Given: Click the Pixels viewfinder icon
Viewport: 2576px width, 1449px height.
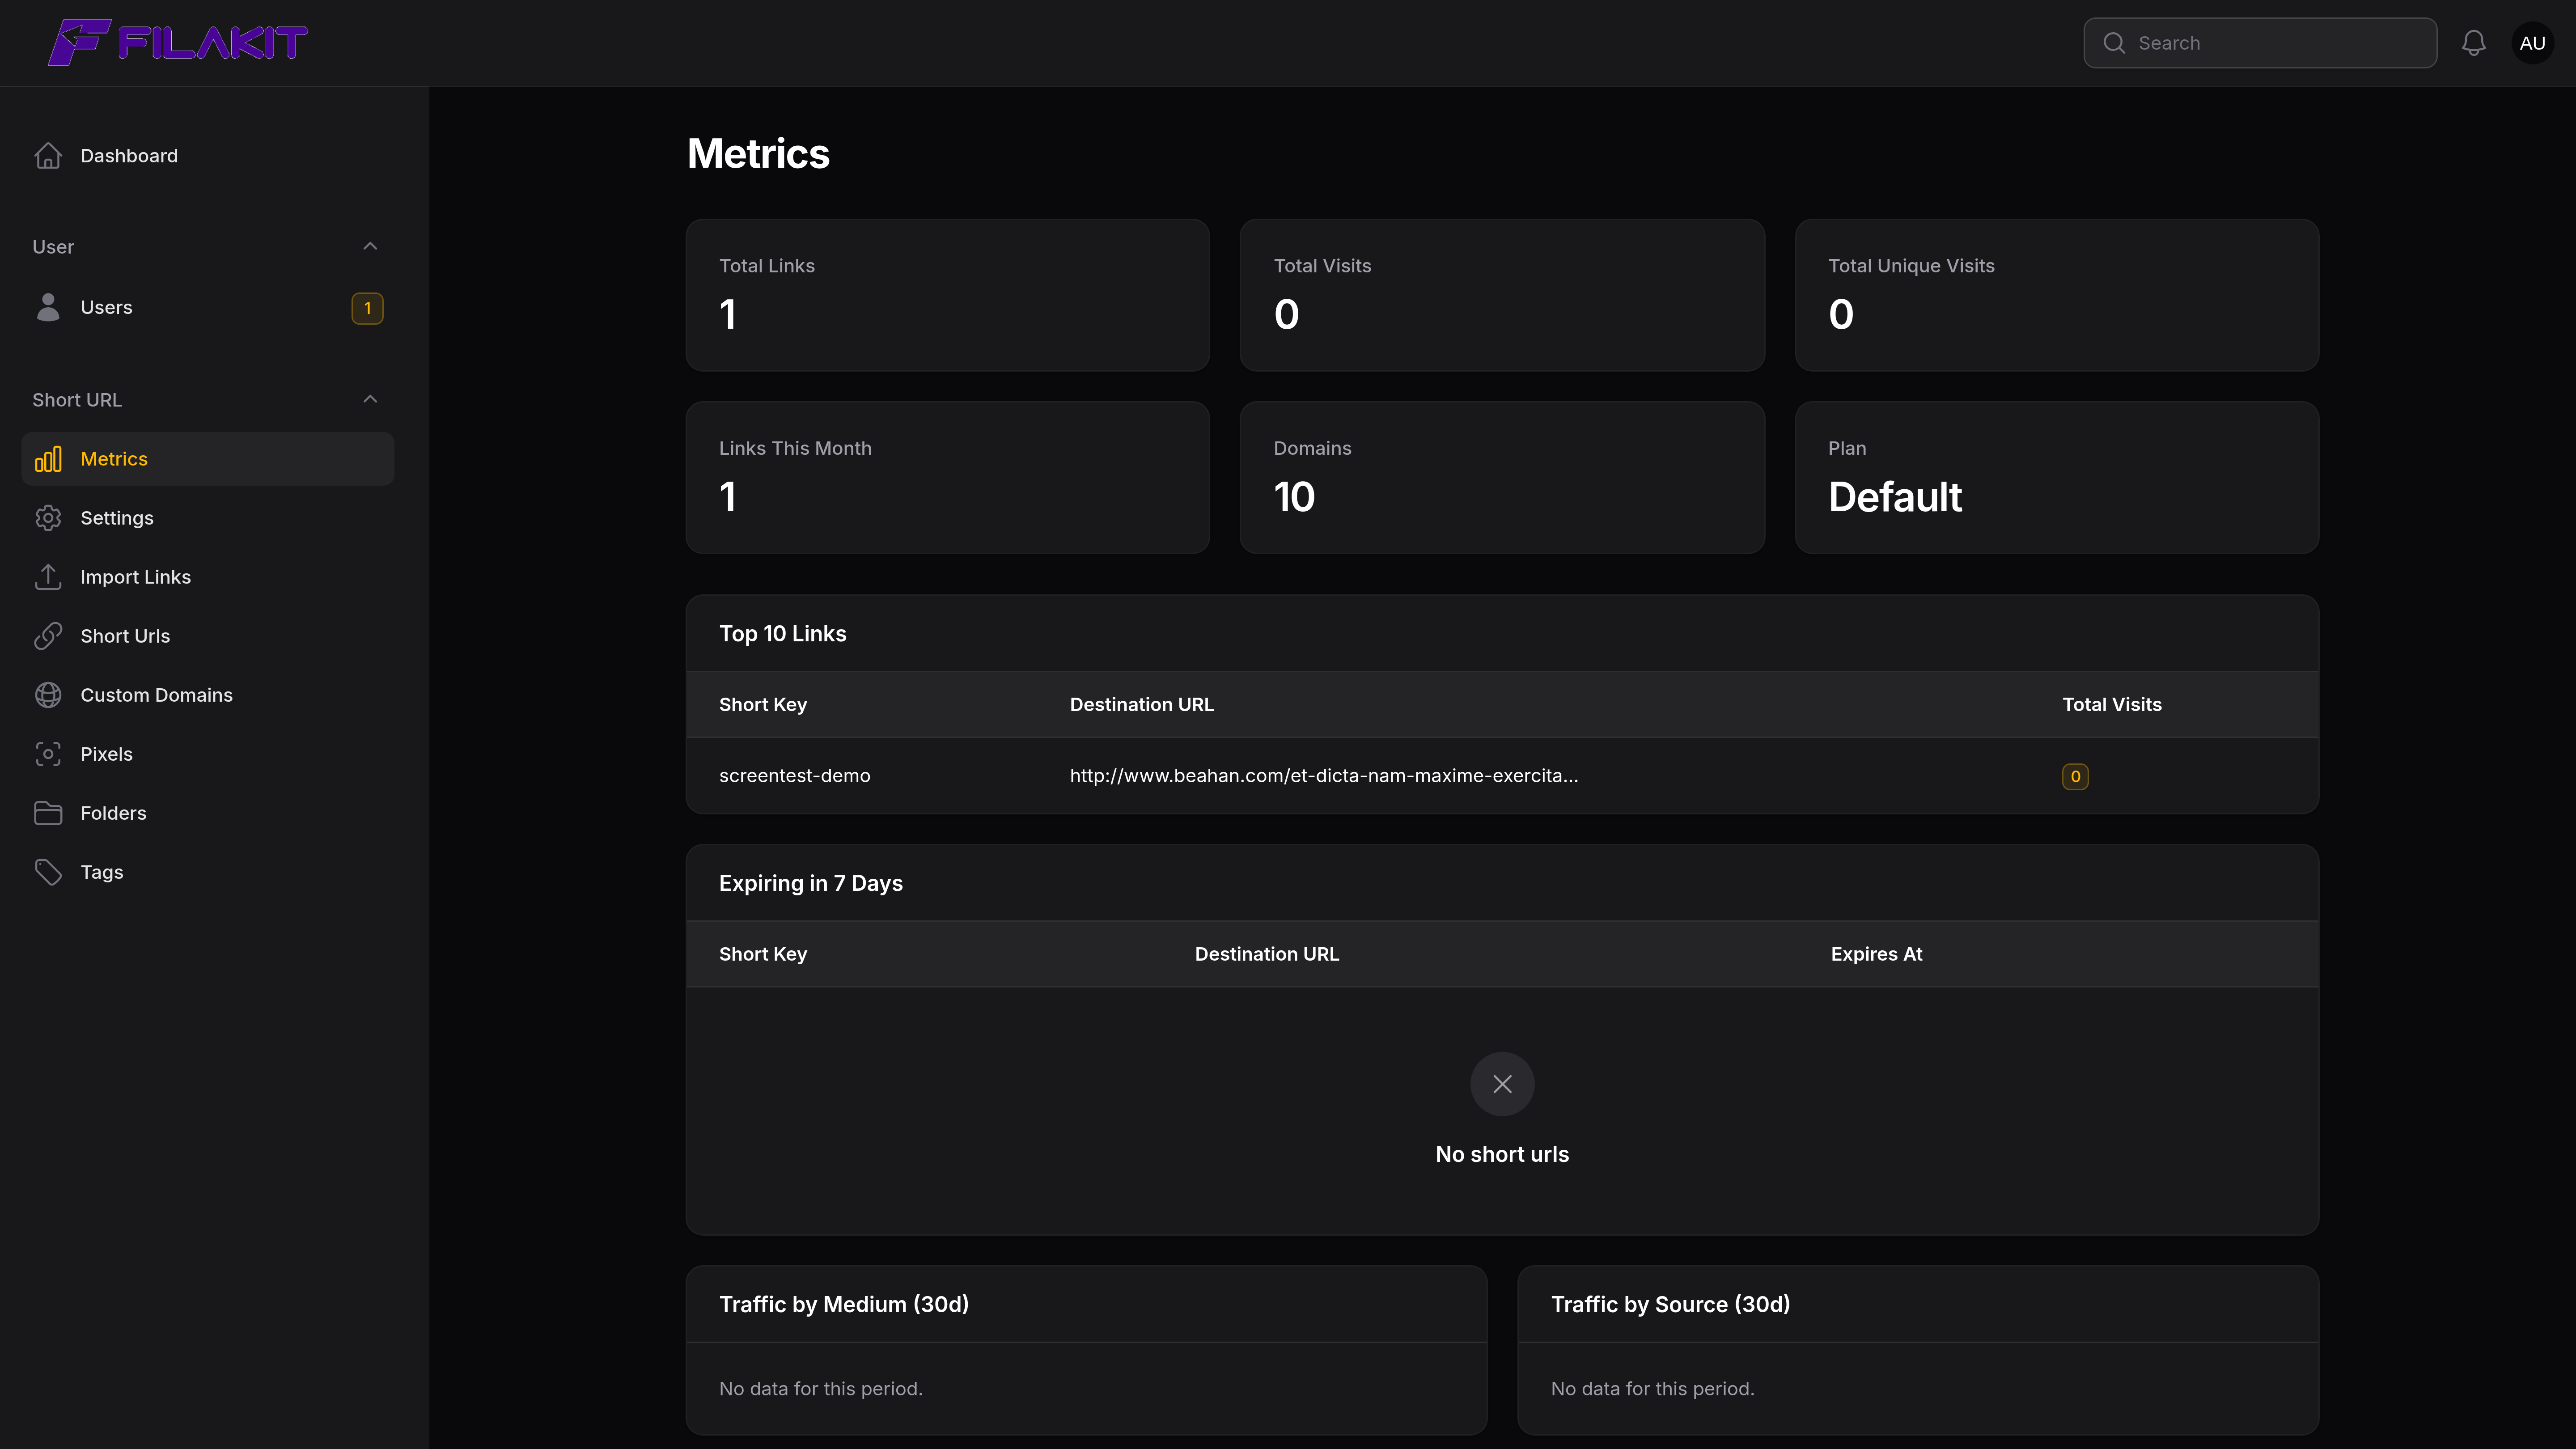Looking at the screenshot, I should pyautogui.click(x=48, y=754).
